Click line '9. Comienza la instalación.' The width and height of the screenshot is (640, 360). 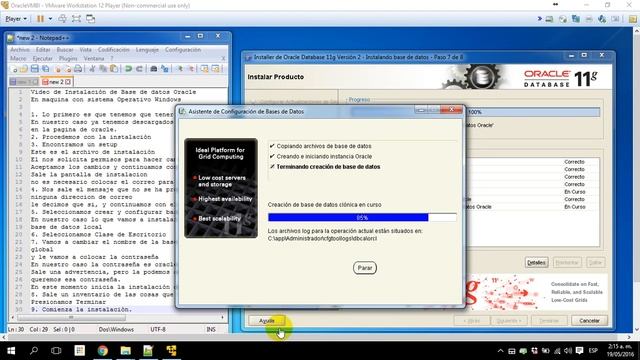(81, 309)
